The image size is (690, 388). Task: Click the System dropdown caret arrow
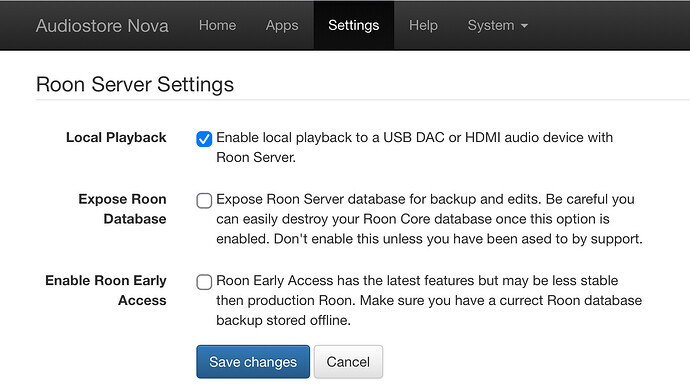(524, 26)
